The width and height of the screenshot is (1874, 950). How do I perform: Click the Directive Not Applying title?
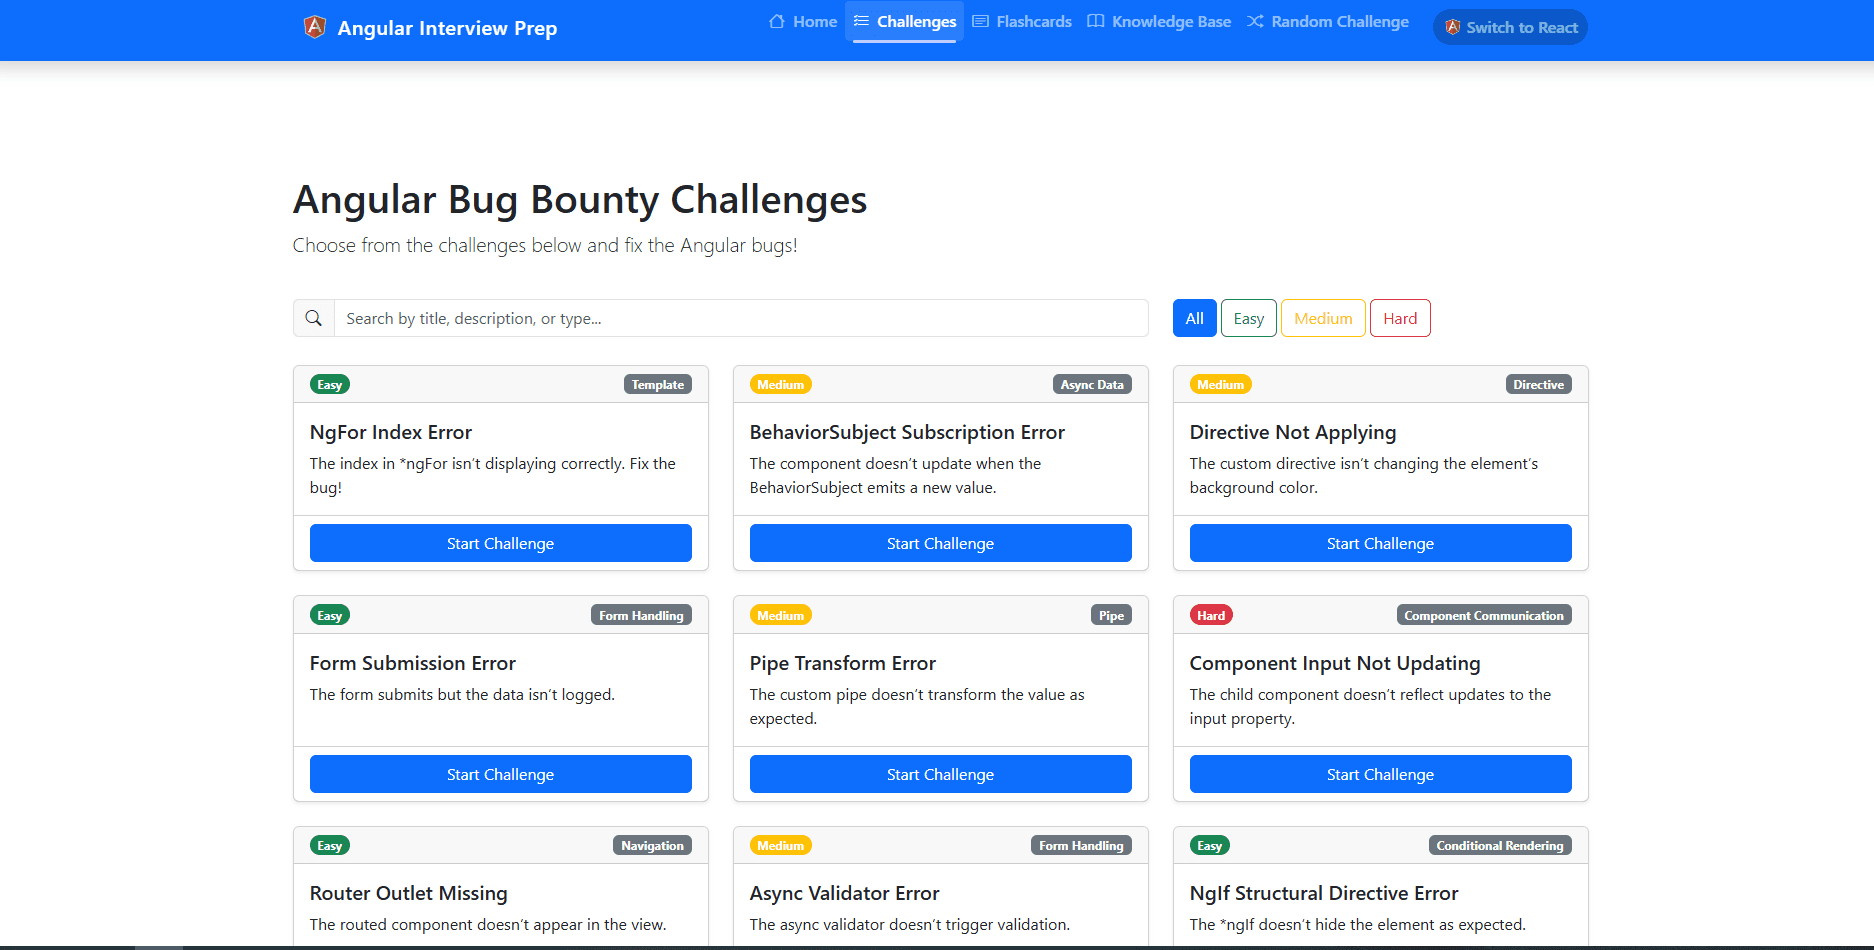pyautogui.click(x=1293, y=432)
